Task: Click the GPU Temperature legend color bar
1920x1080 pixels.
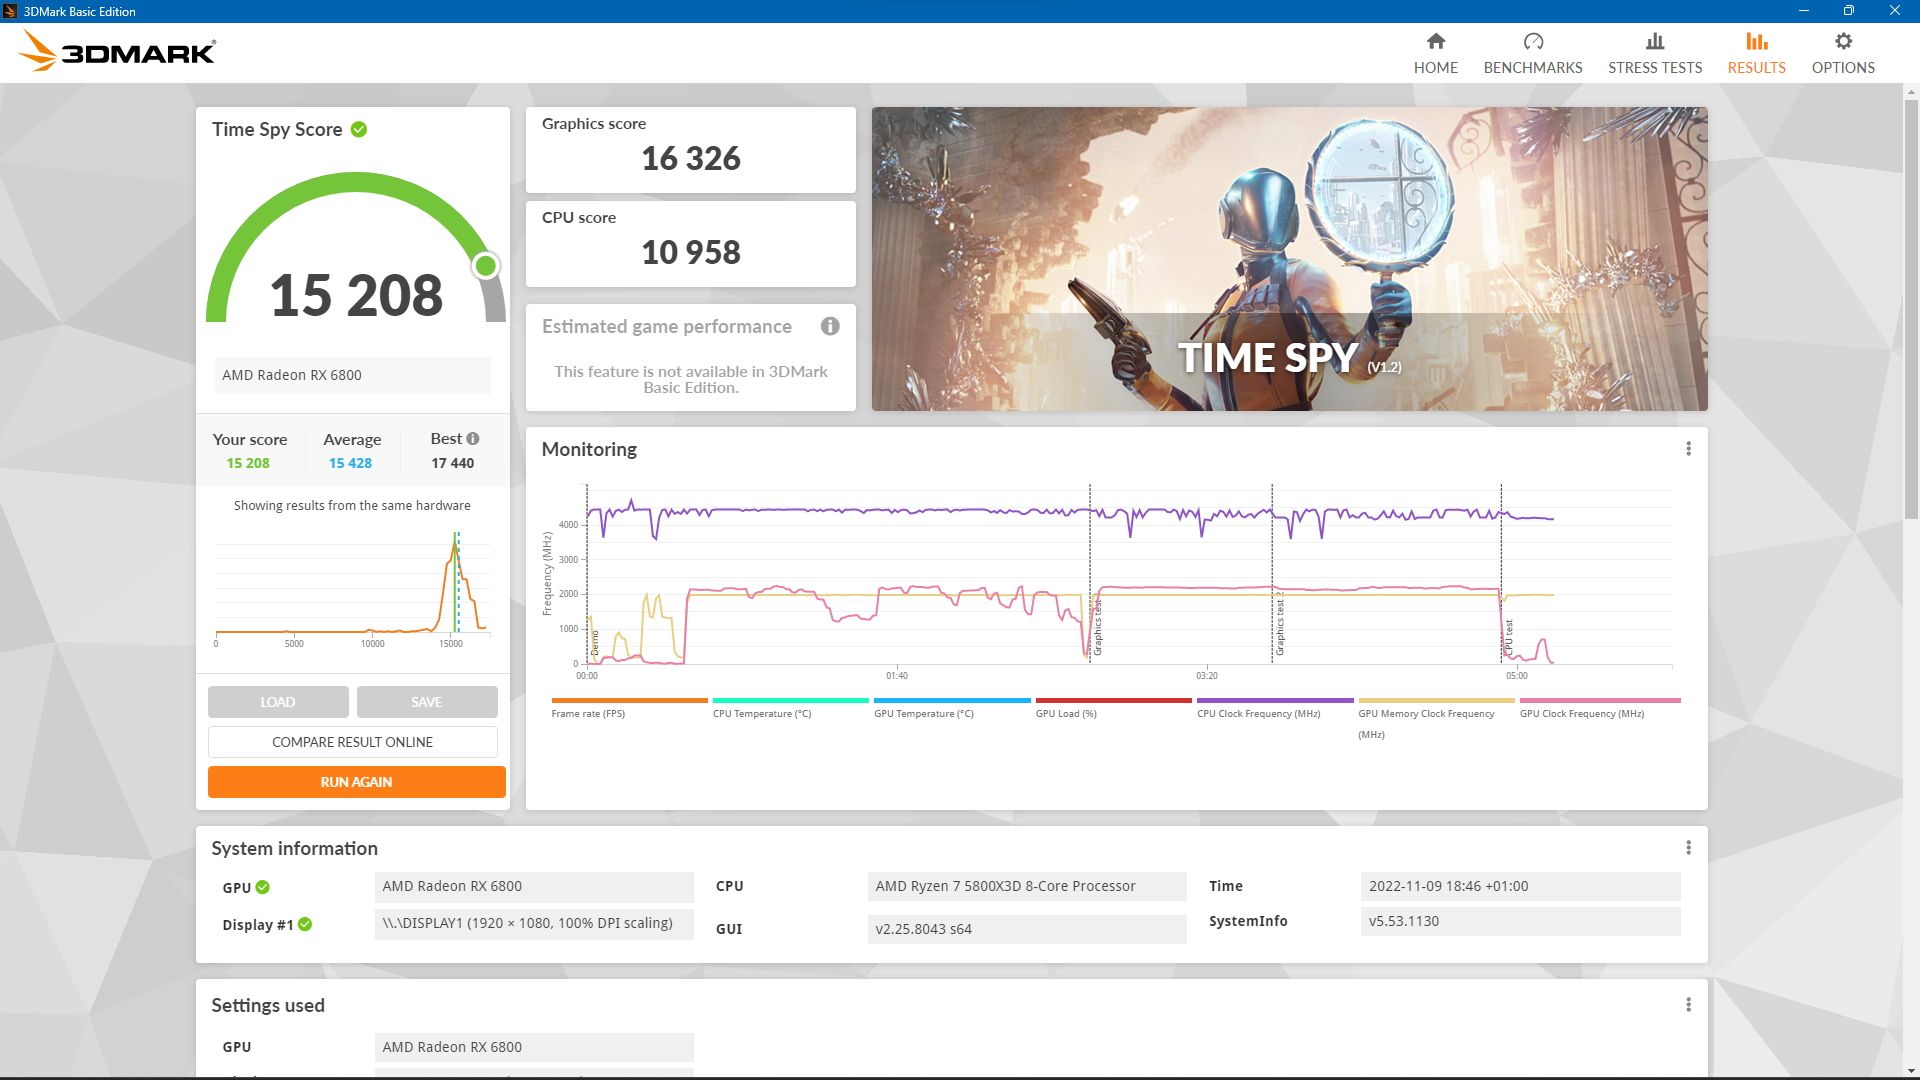Action: 951,701
